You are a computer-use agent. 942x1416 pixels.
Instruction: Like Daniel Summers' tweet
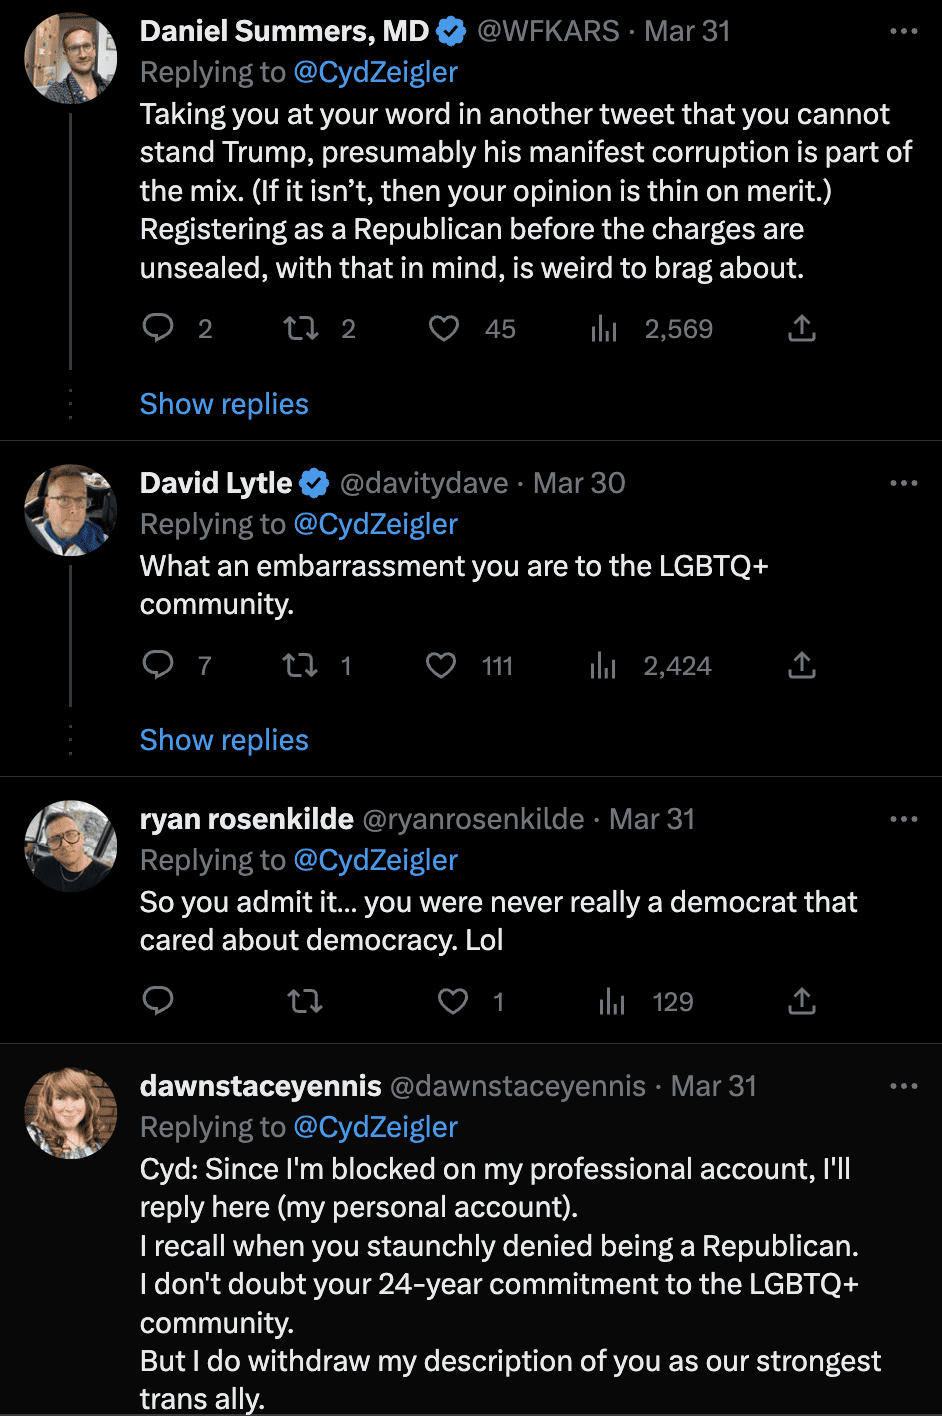point(444,329)
